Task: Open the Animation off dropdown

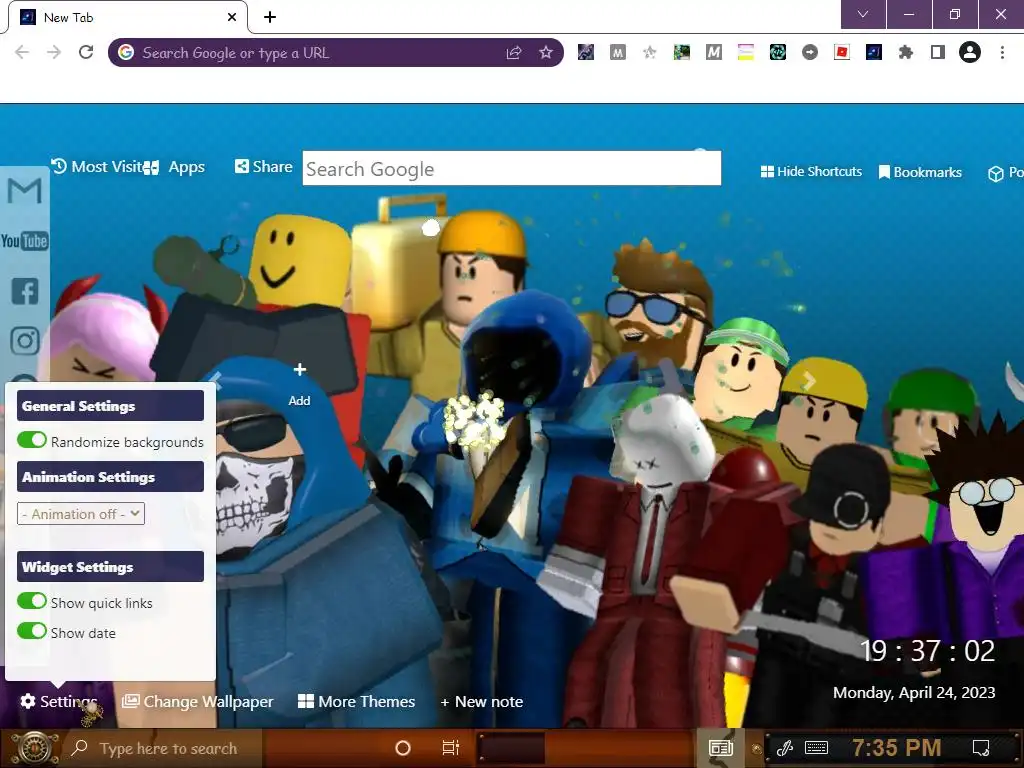Action: click(x=81, y=514)
